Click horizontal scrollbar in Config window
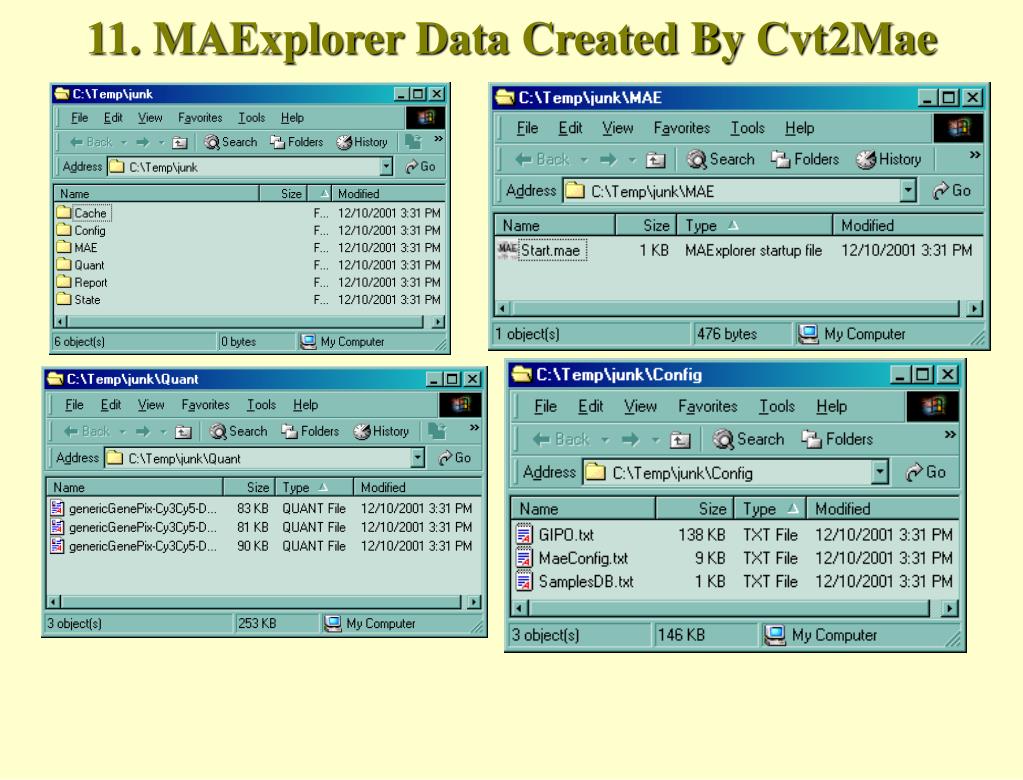This screenshot has height=780, width=1023. tap(729, 608)
